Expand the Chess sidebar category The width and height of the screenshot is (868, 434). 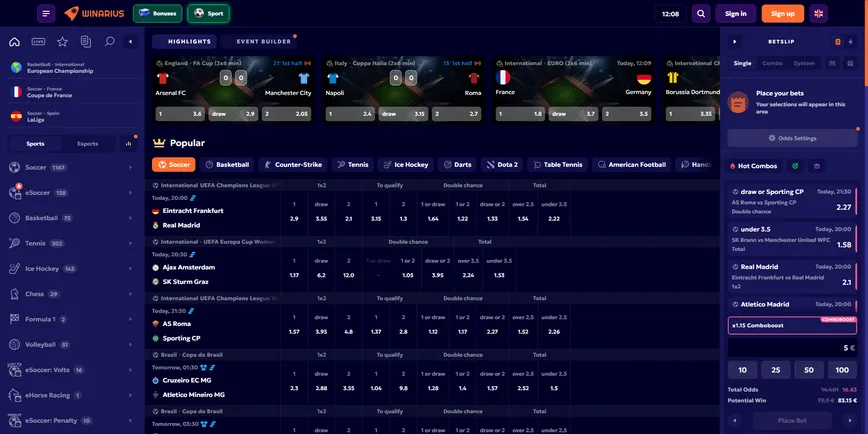[x=72, y=294]
